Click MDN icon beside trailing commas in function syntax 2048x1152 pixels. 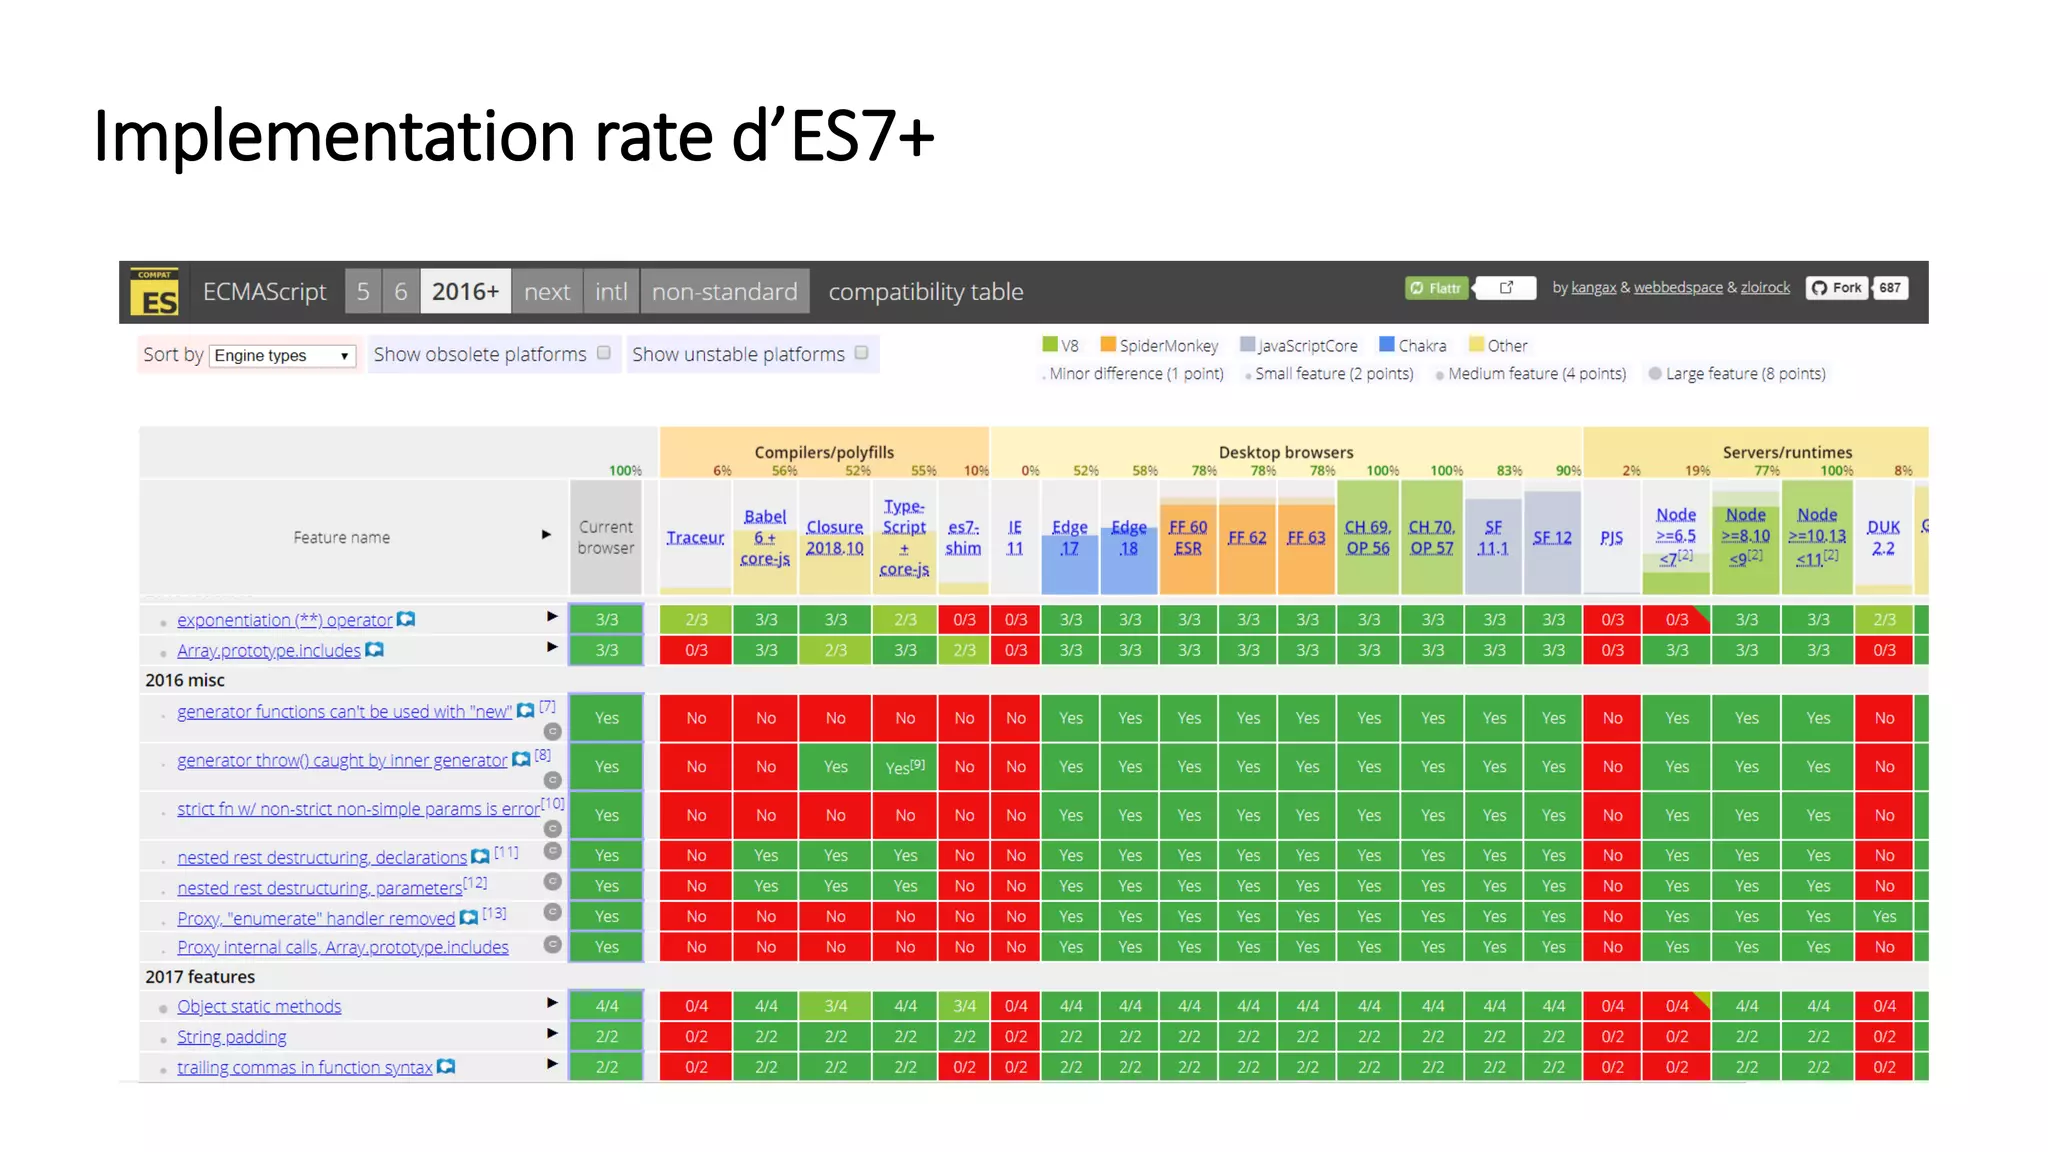(x=446, y=1067)
